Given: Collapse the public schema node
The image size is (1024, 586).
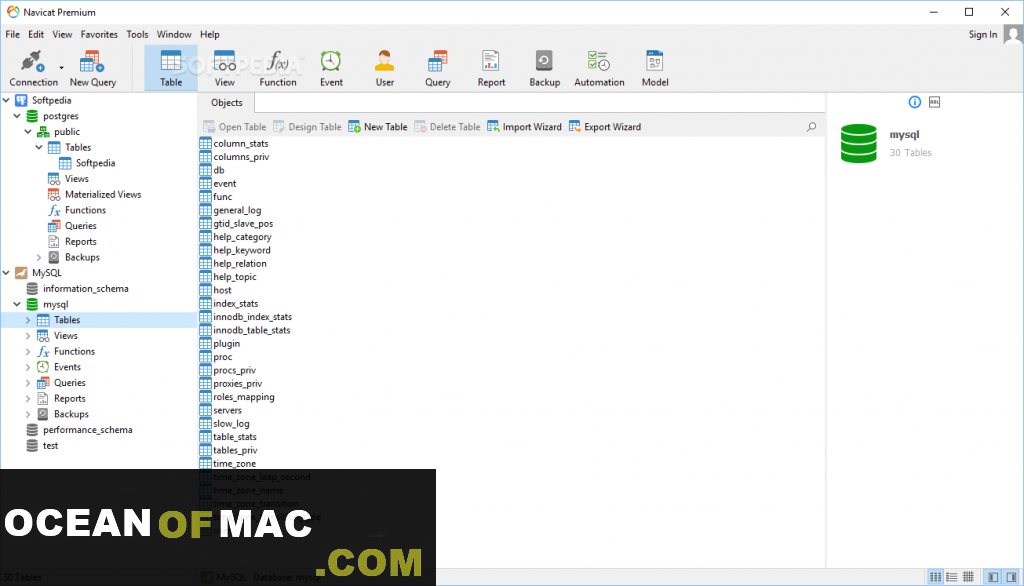Looking at the screenshot, I should point(28,131).
